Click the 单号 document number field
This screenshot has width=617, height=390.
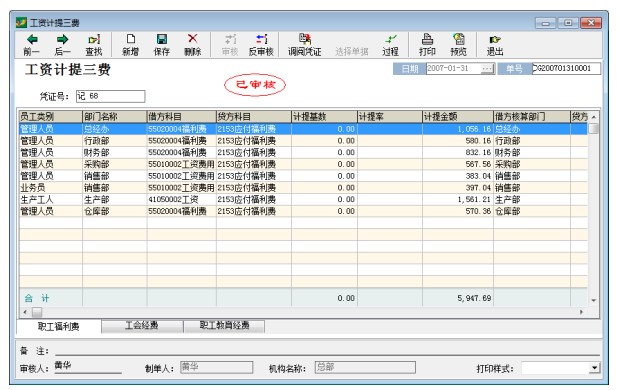[x=566, y=68]
